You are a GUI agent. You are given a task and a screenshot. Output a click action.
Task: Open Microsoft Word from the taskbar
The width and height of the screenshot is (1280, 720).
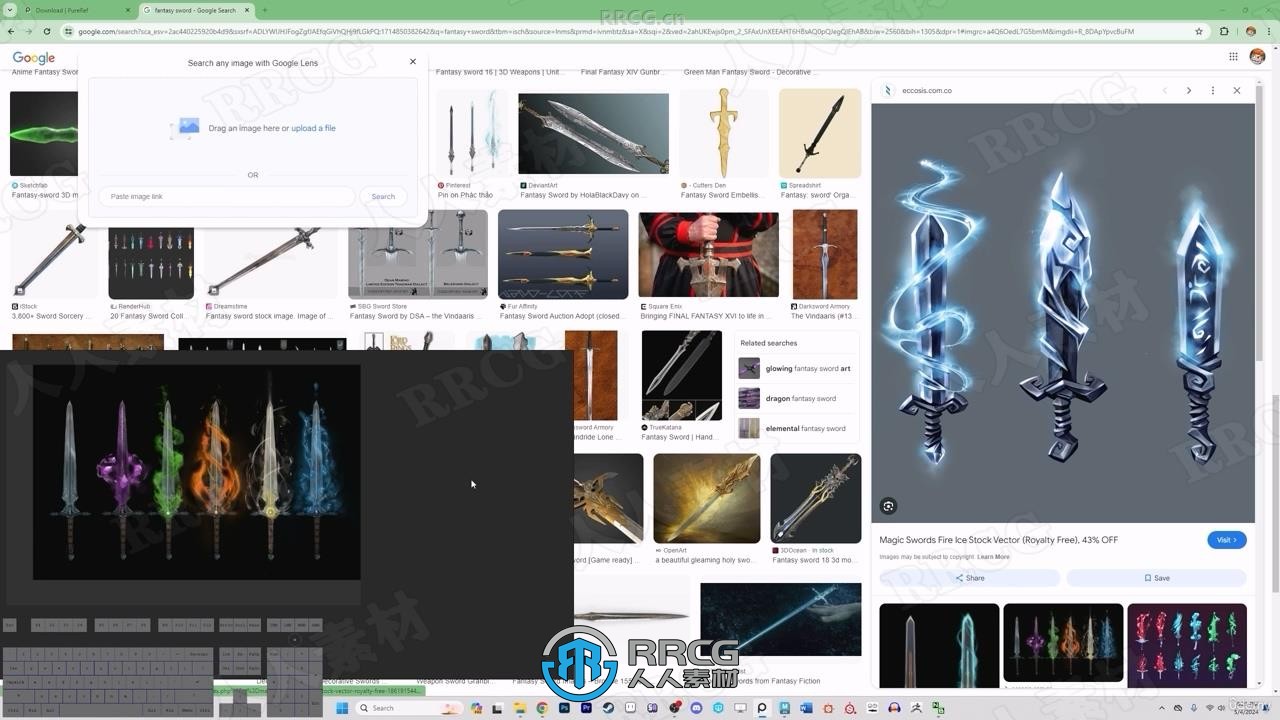point(806,708)
